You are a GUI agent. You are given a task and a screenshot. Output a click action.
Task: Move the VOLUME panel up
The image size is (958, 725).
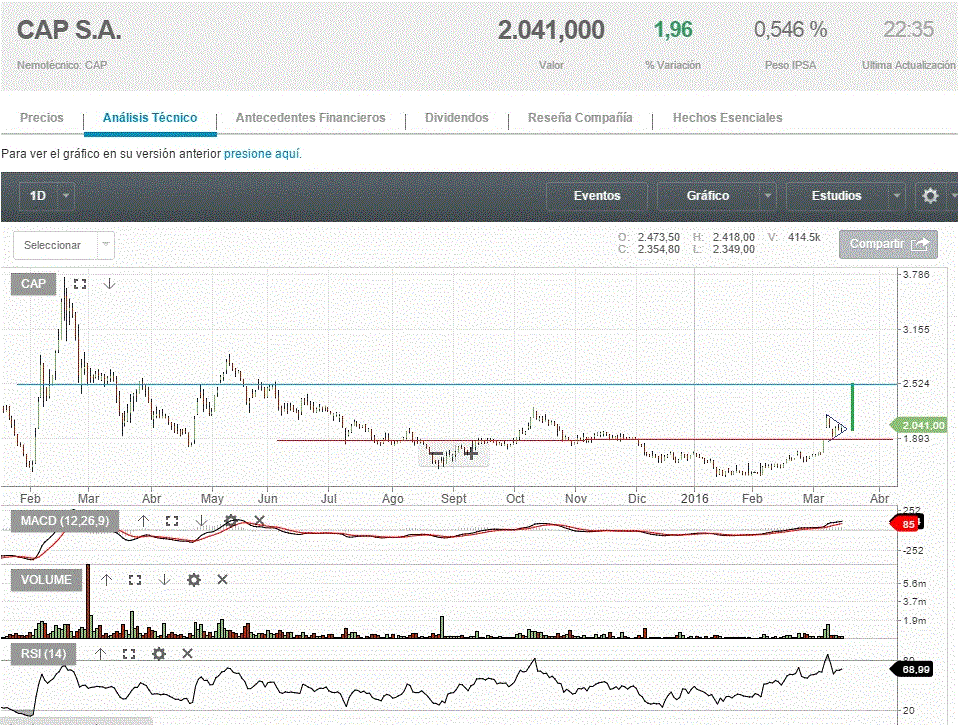106,580
